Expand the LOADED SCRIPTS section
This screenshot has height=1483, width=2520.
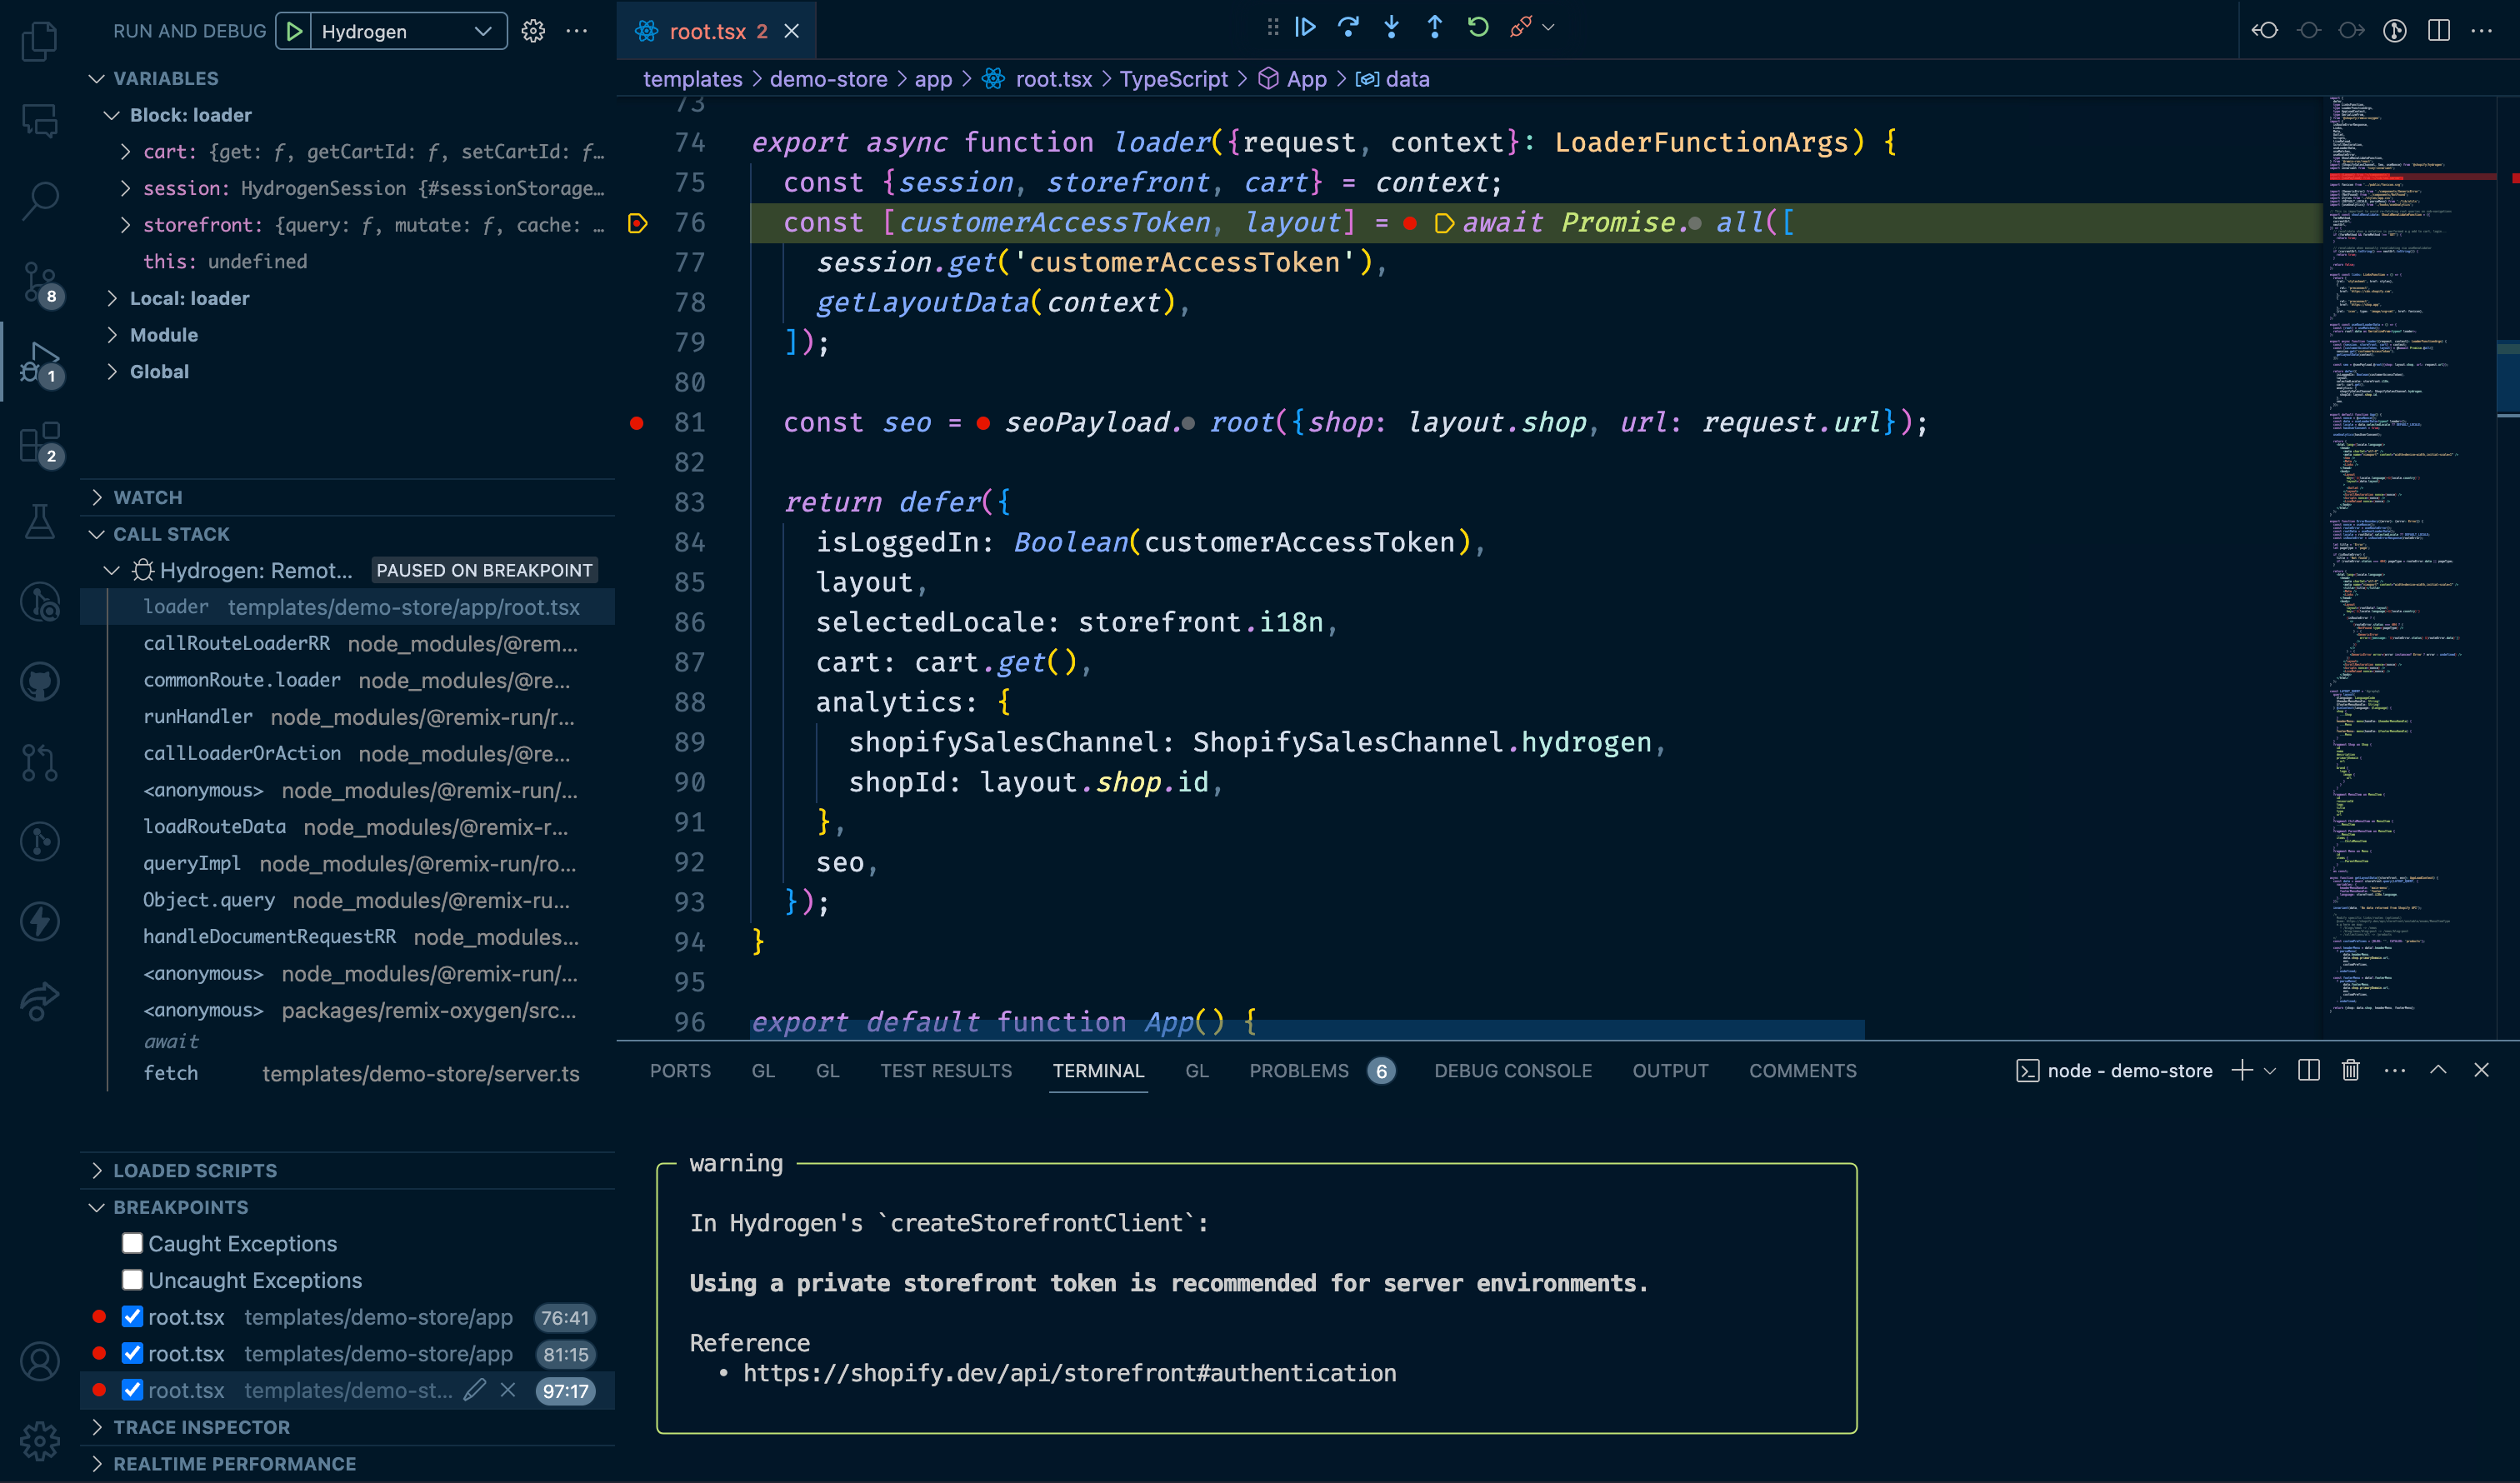pyautogui.click(x=192, y=1167)
